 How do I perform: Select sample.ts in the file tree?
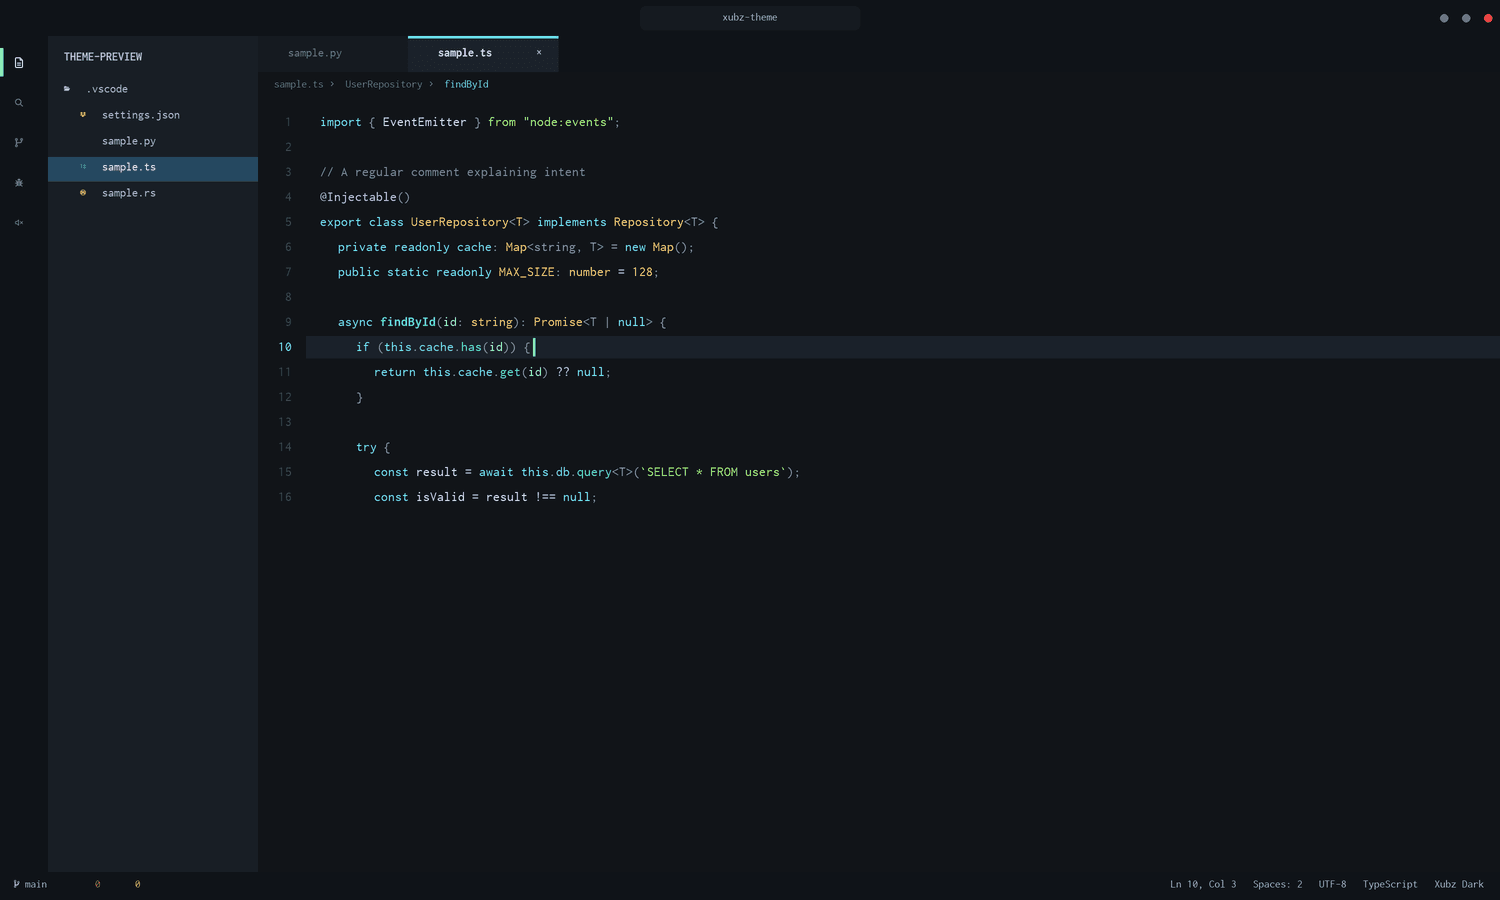153,167
